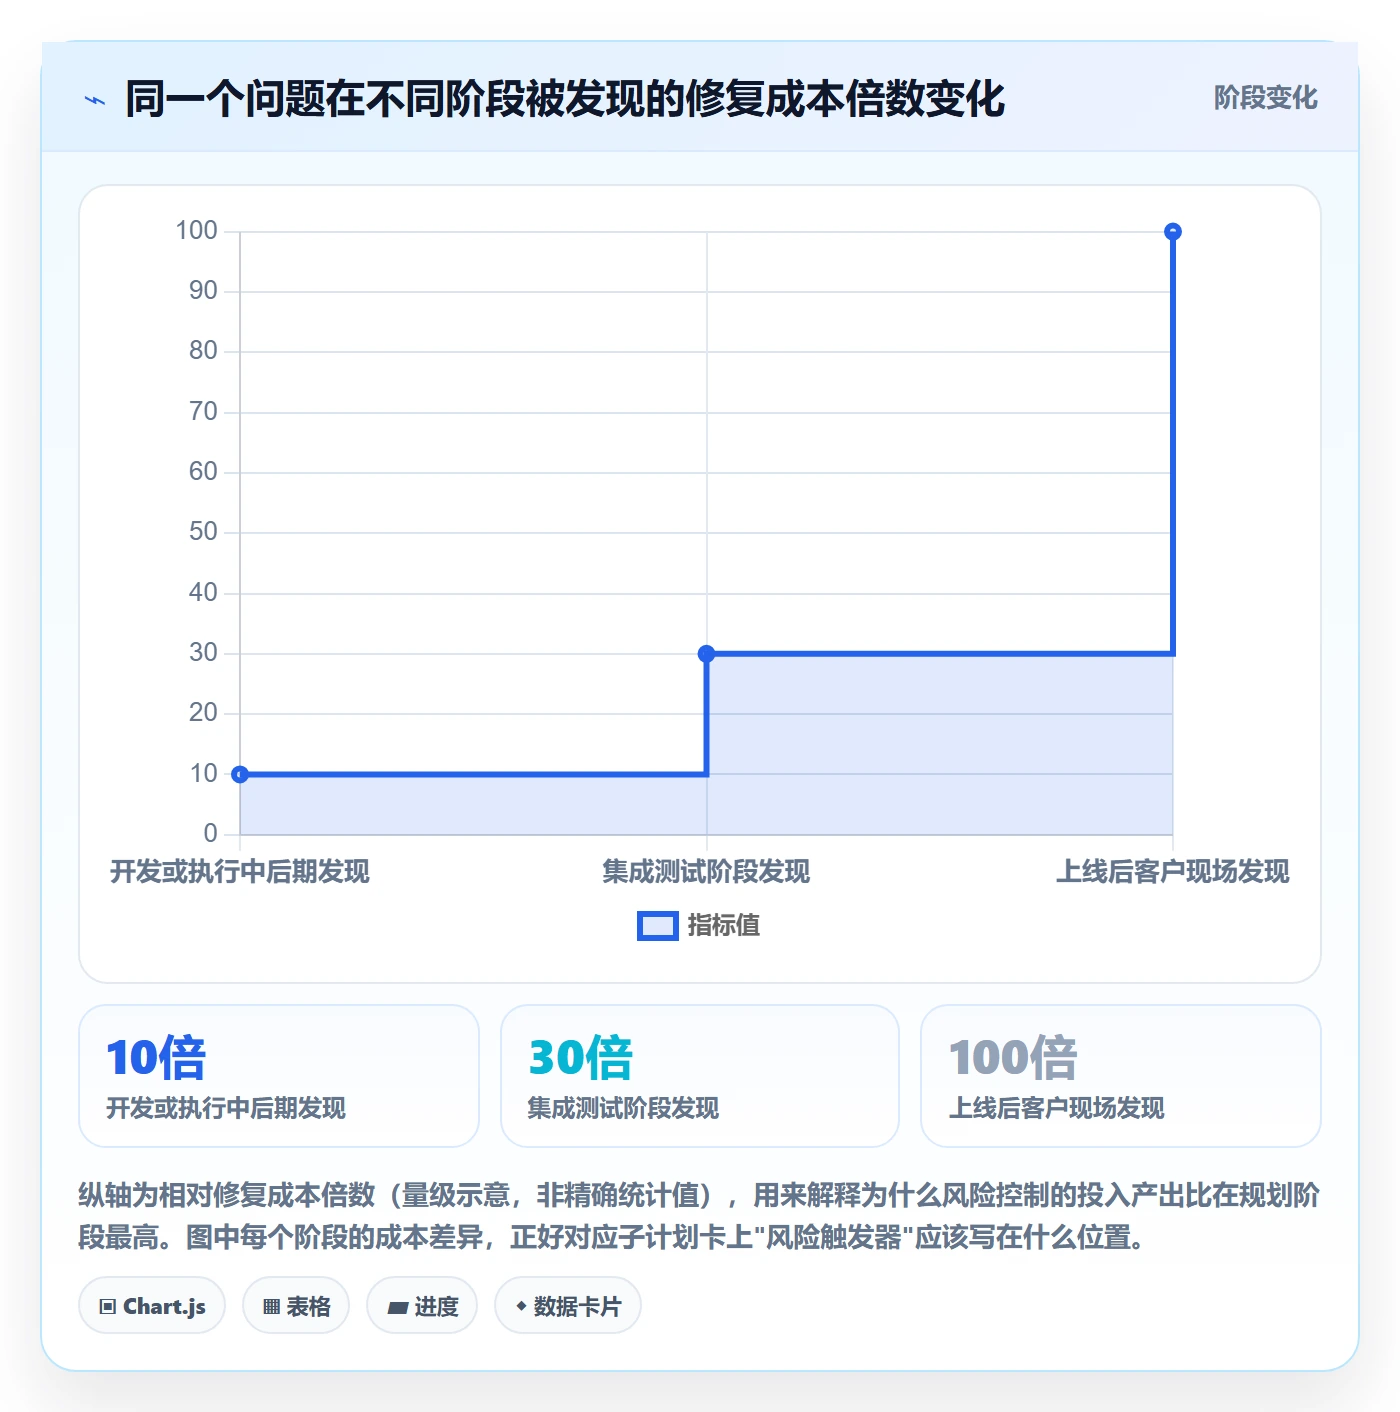
Task: Click the 集成测试阶段发现 axis label
Action: tap(706, 872)
